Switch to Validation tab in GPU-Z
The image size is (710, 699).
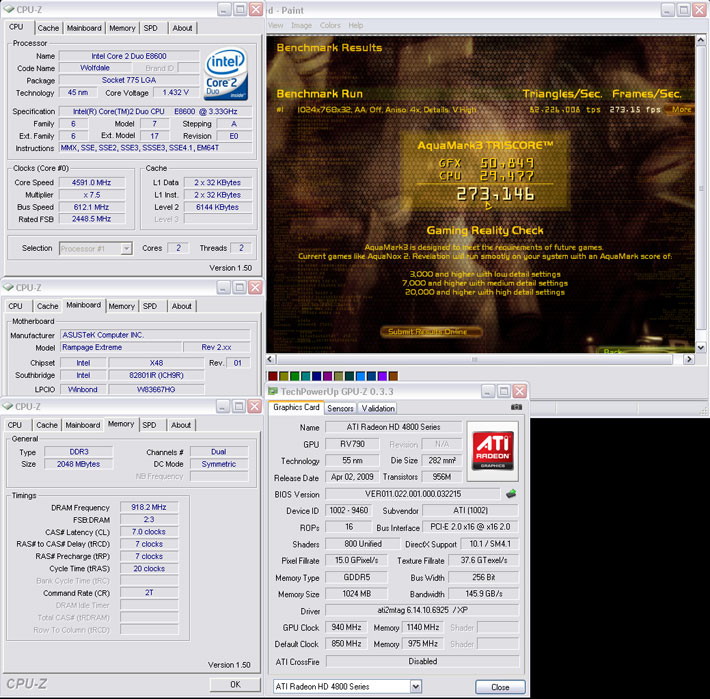point(378,408)
